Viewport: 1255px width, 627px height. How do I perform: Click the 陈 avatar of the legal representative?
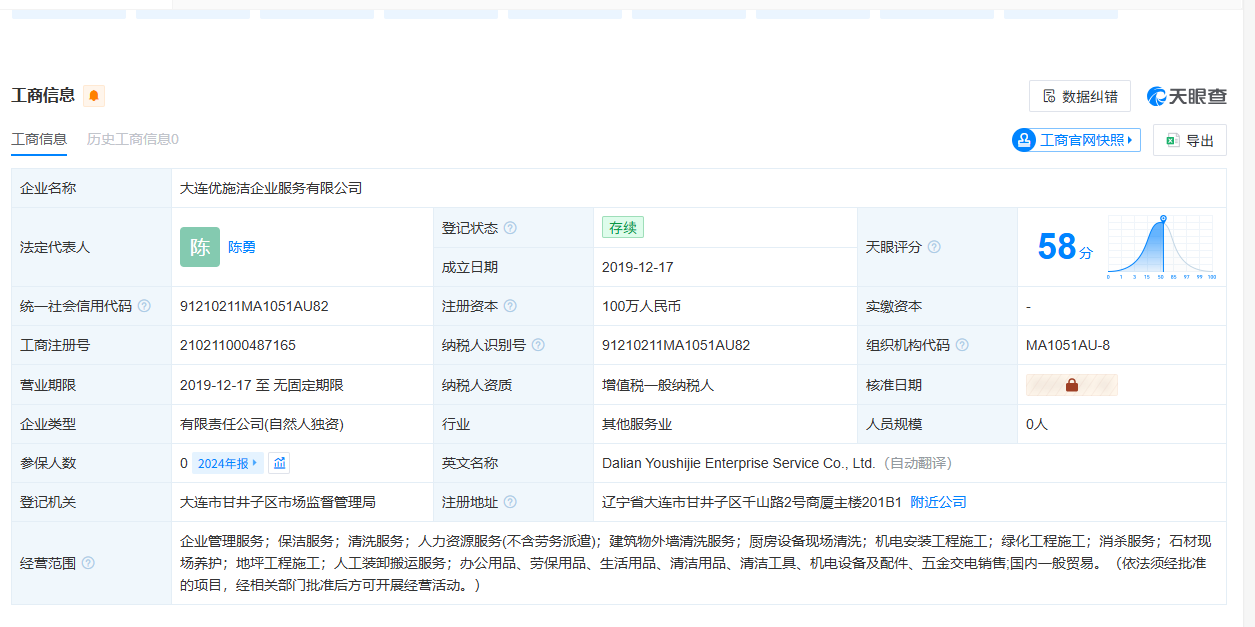tap(200, 247)
